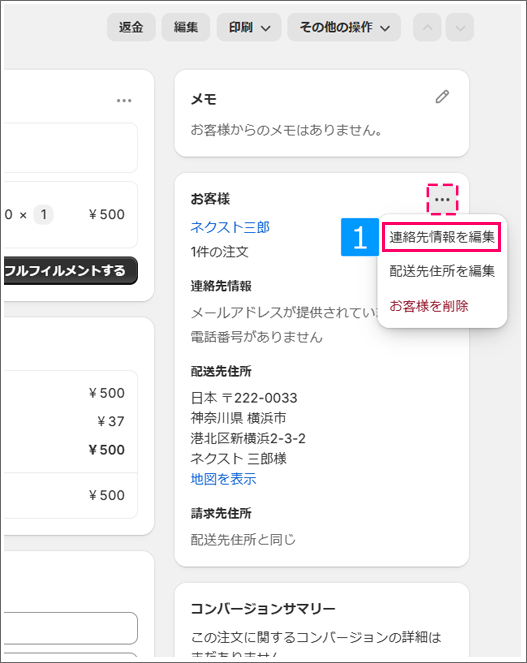Select お客様を削除 menu option
The height and width of the screenshot is (663, 527).
tap(429, 305)
